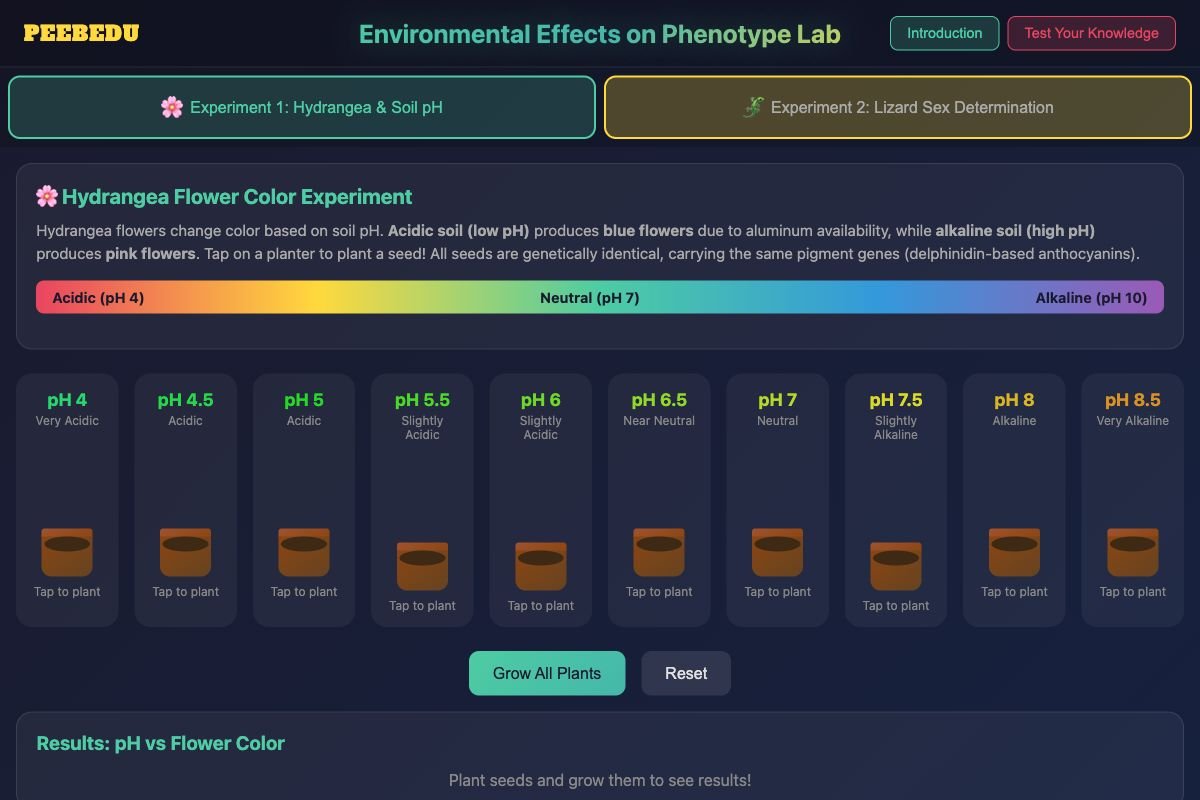Image resolution: width=1200 pixels, height=800 pixels.
Task: Reset the hydrangea experiment
Action: click(x=685, y=673)
